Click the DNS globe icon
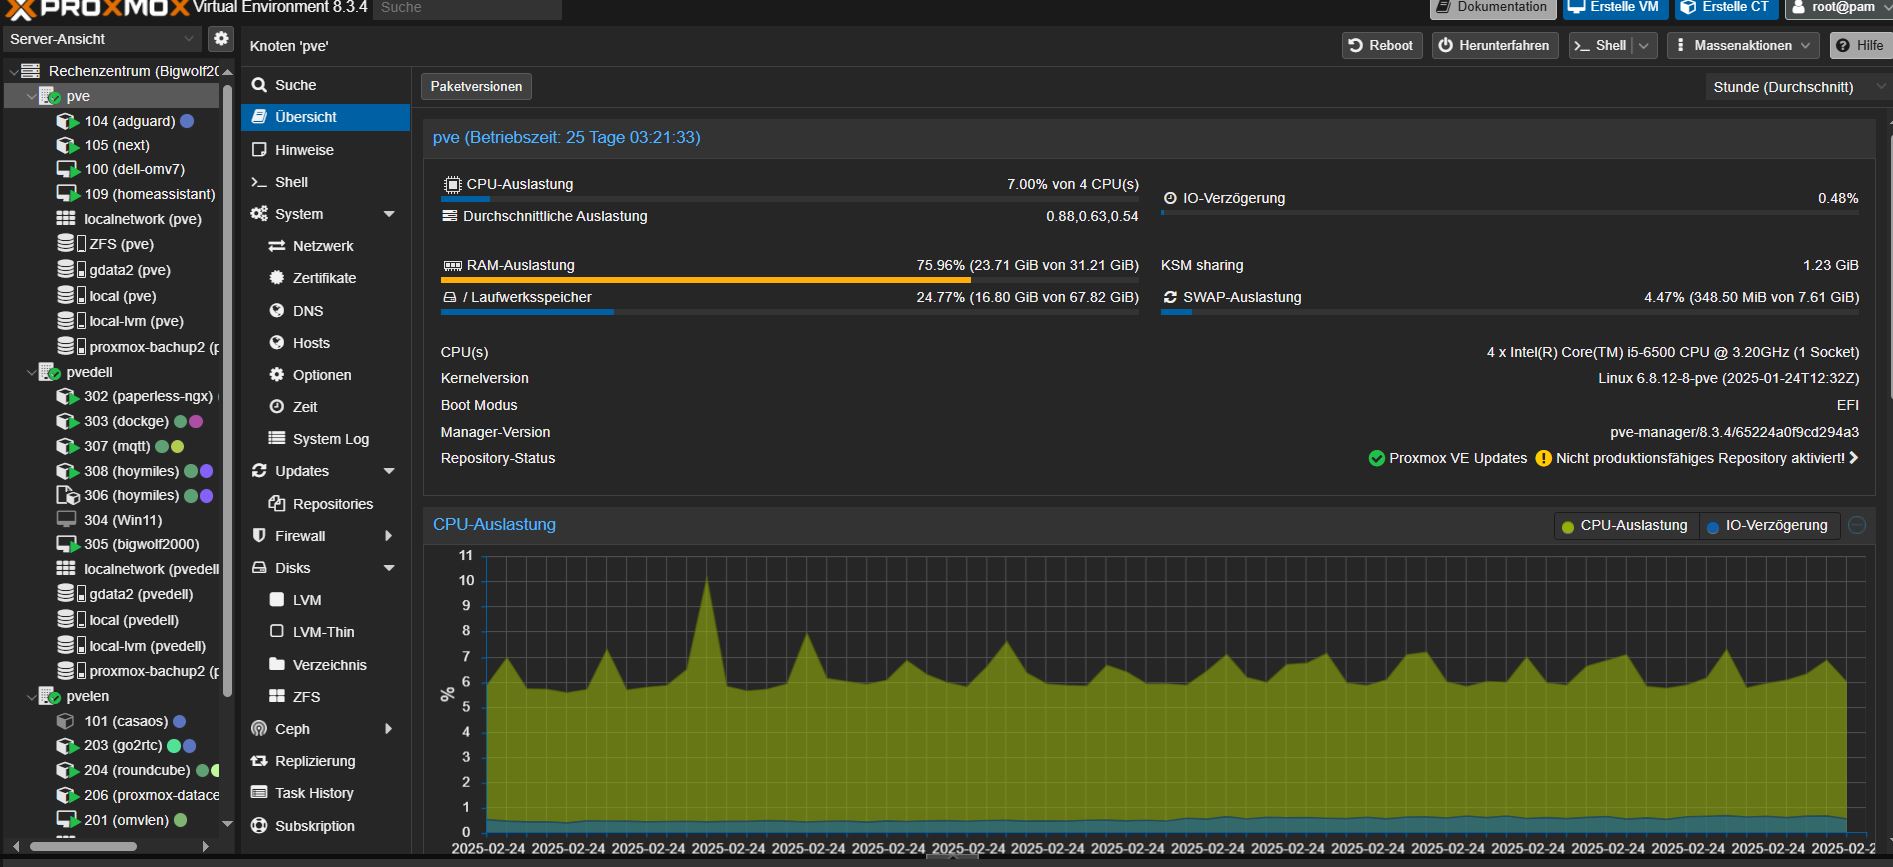Screen dimensions: 1893x867 click(277, 311)
